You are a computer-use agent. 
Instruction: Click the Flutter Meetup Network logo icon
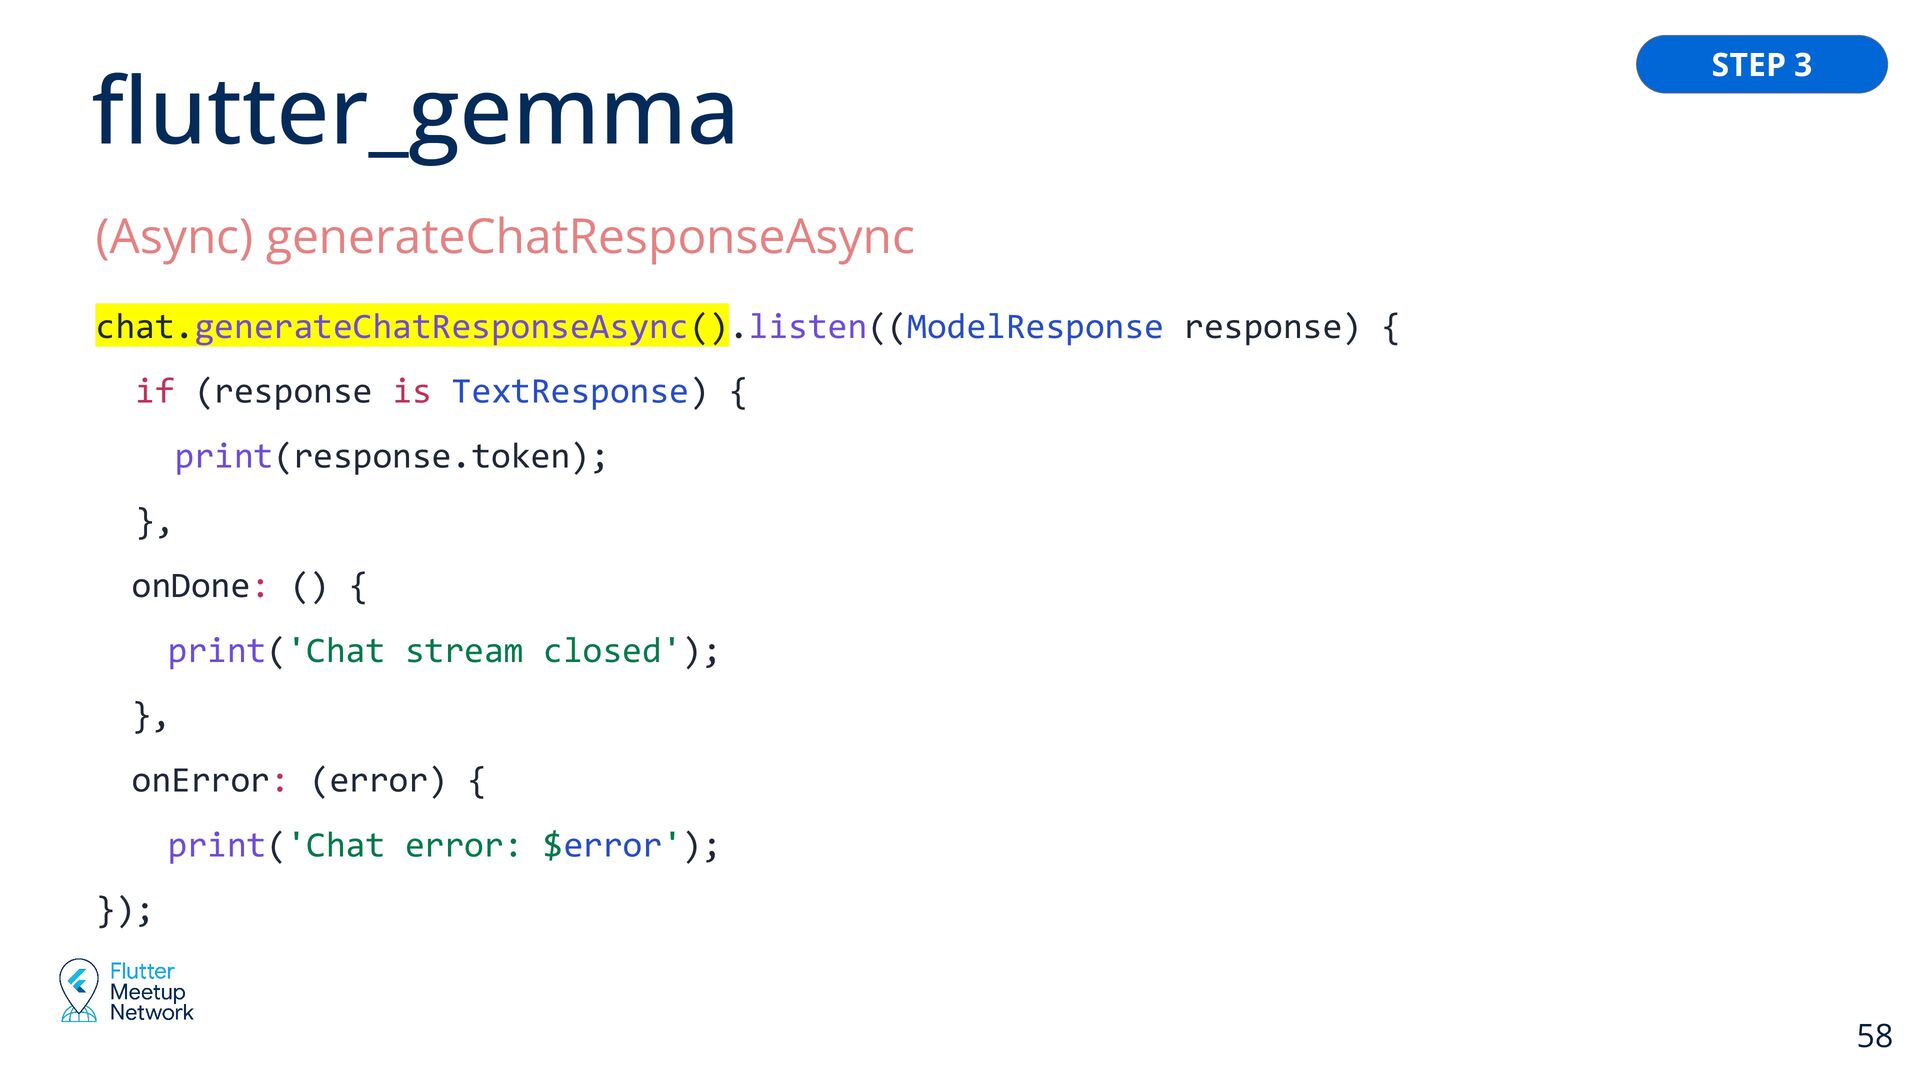click(x=78, y=990)
